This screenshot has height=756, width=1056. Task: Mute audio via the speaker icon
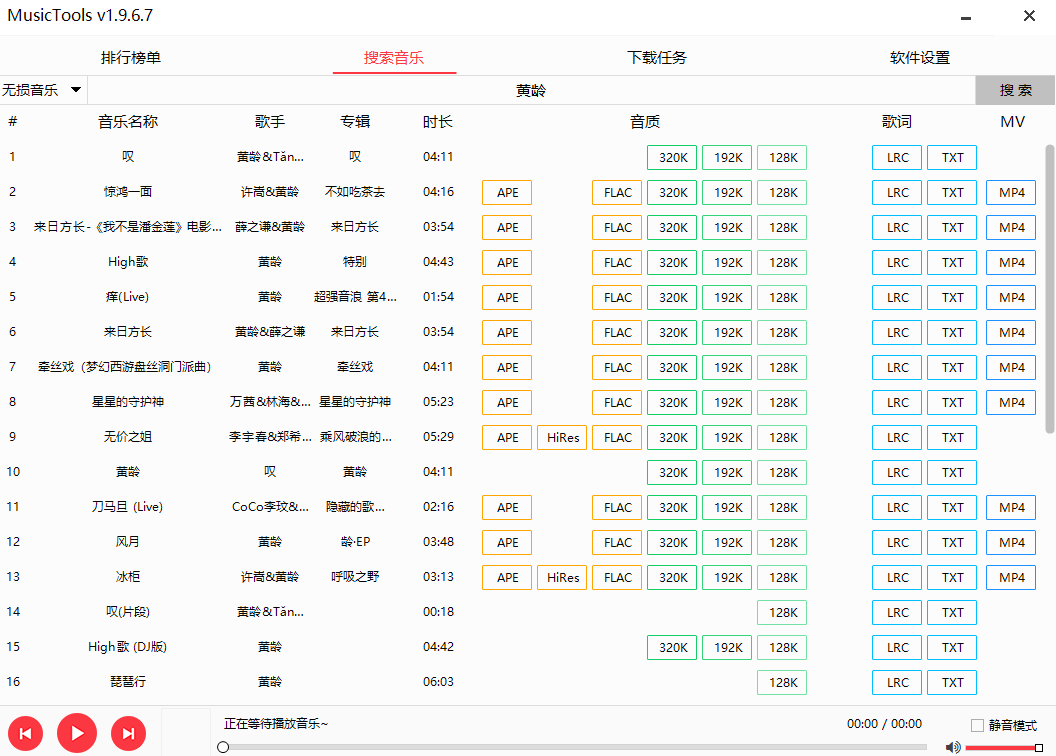(952, 746)
